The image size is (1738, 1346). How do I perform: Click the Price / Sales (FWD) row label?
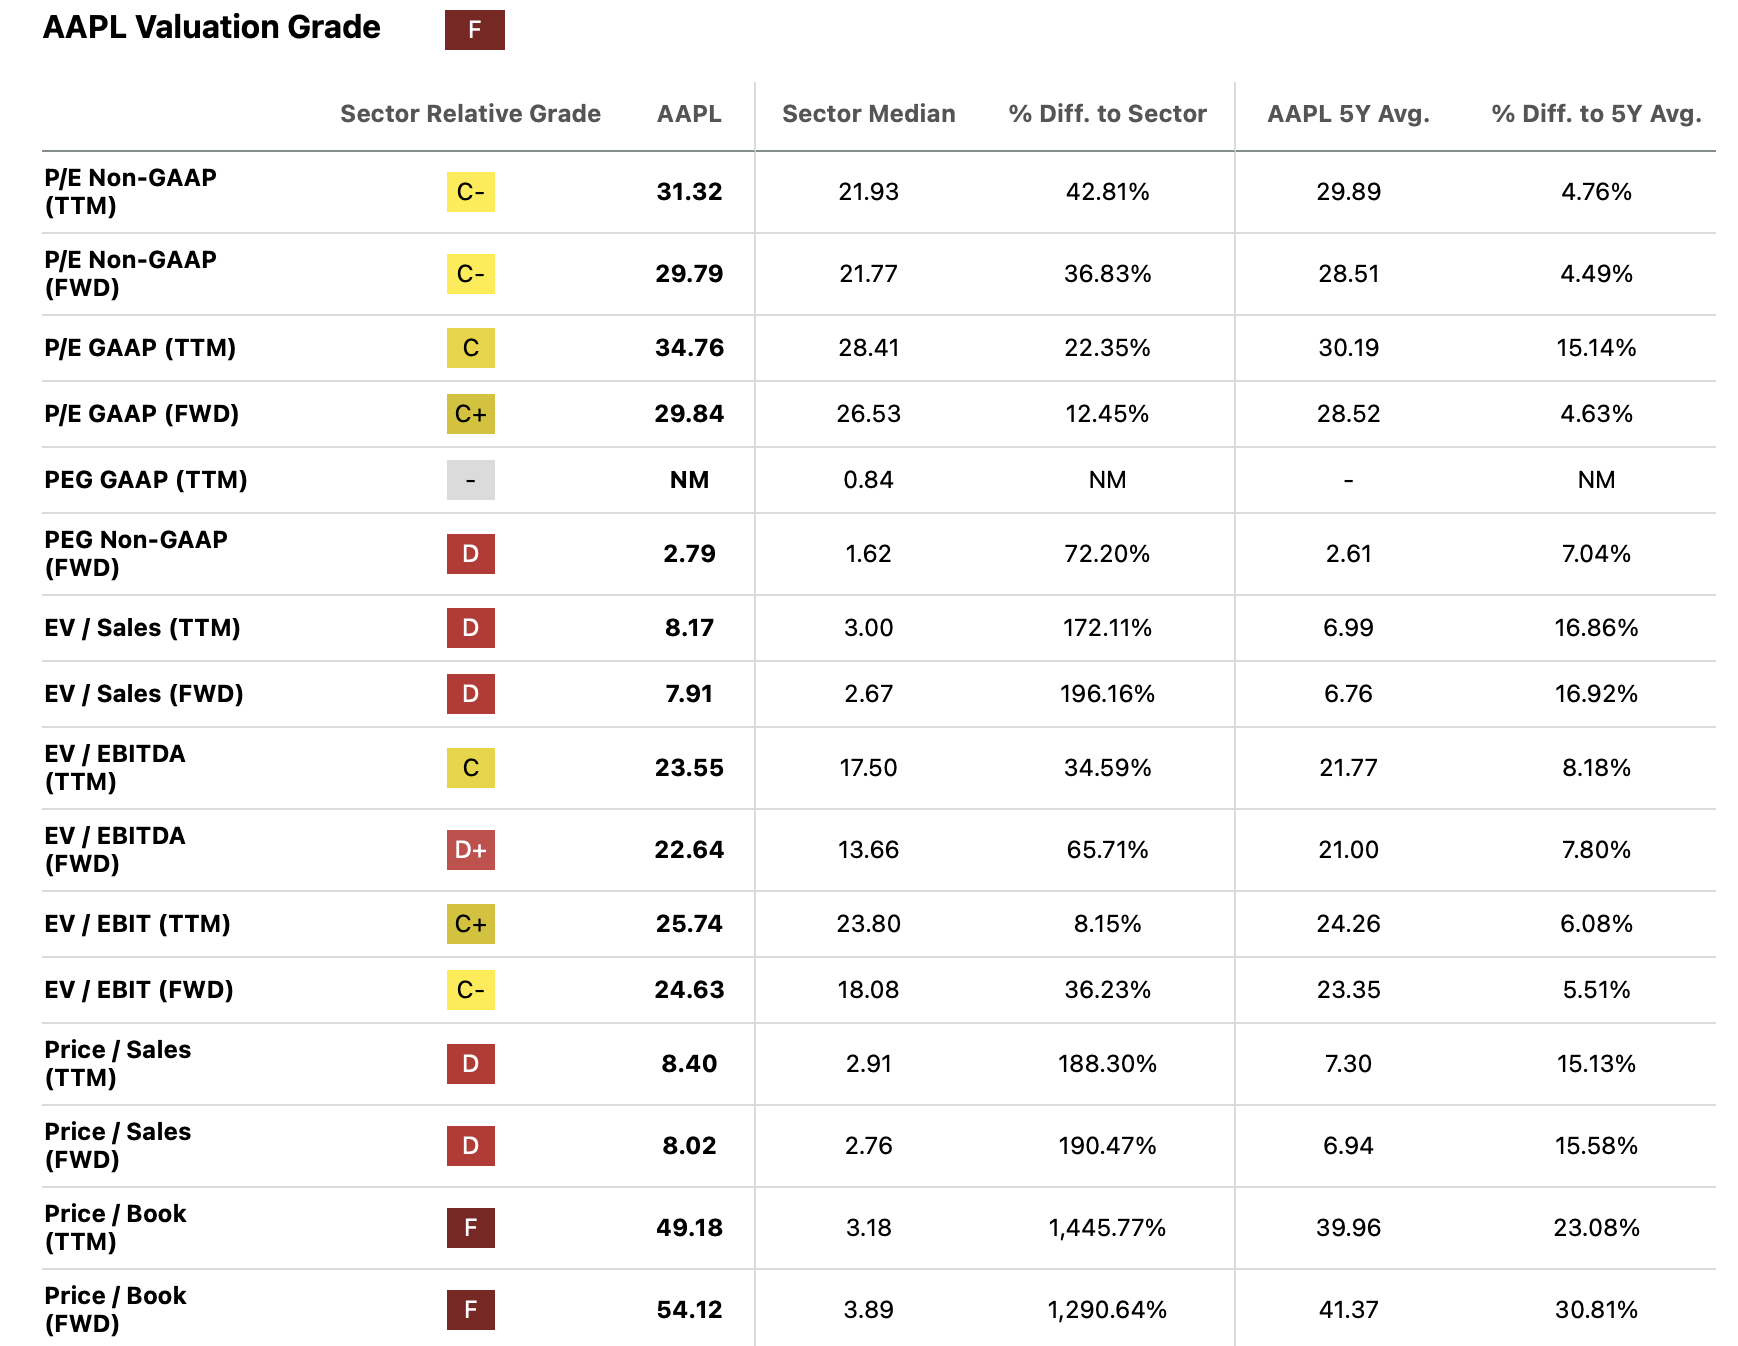[x=117, y=1146]
